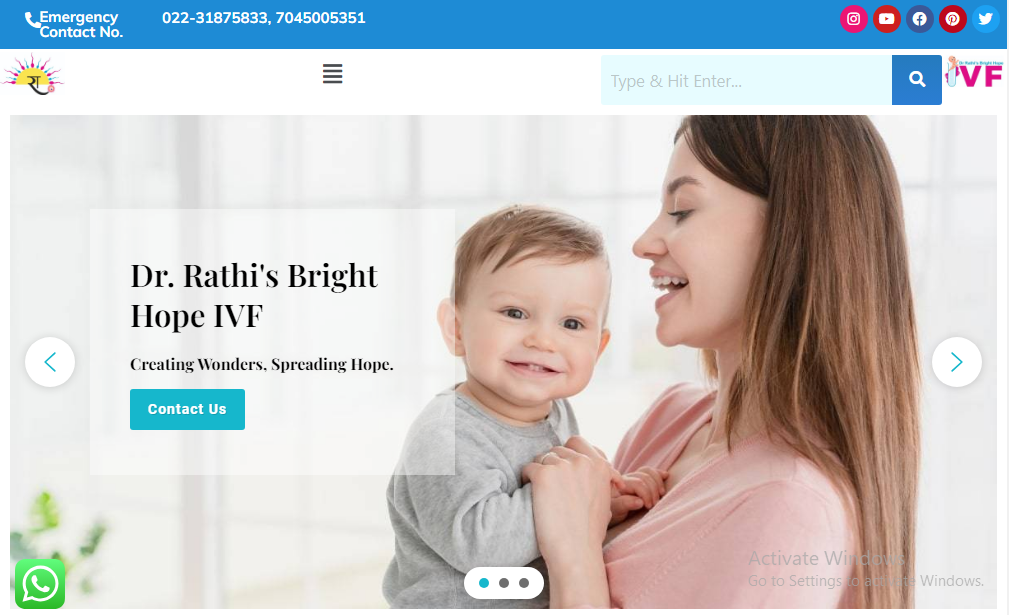Open the Twitter social icon

click(x=985, y=19)
